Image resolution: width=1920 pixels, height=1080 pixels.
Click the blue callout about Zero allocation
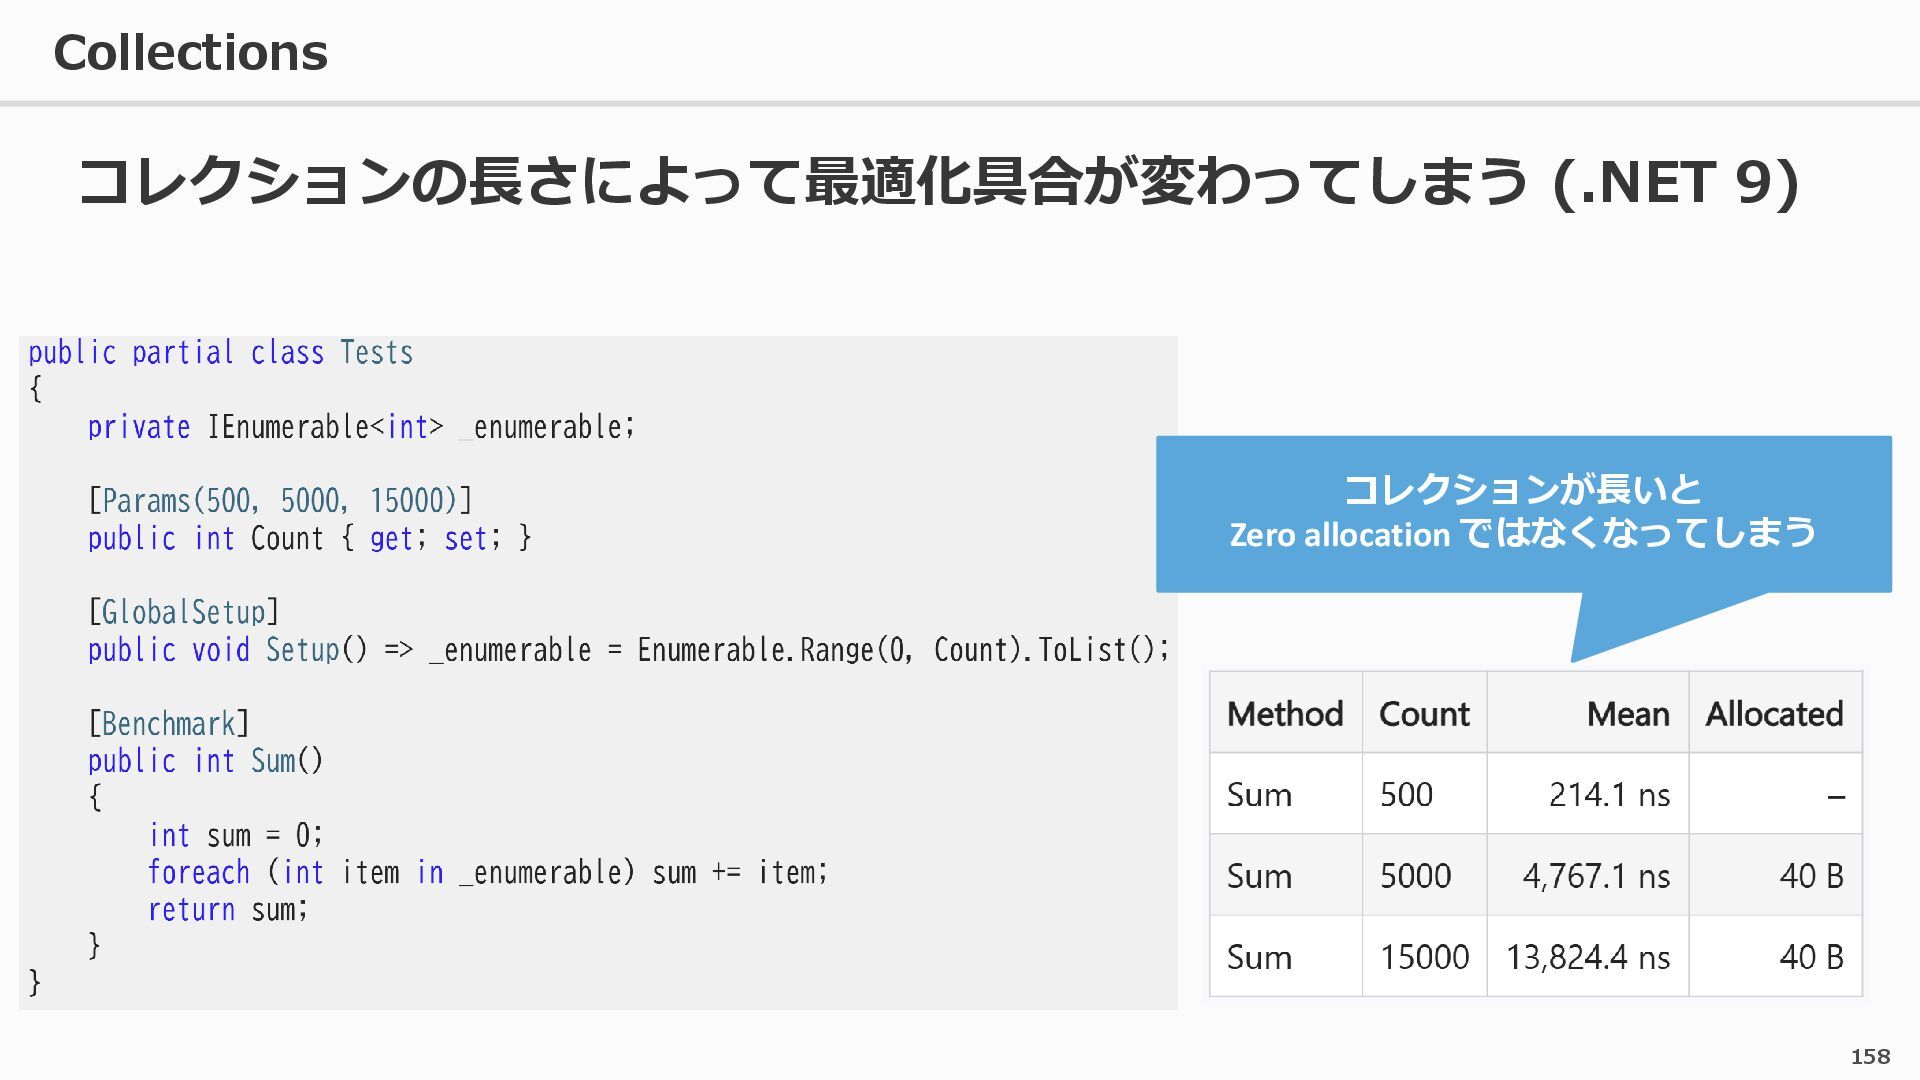click(1522, 512)
